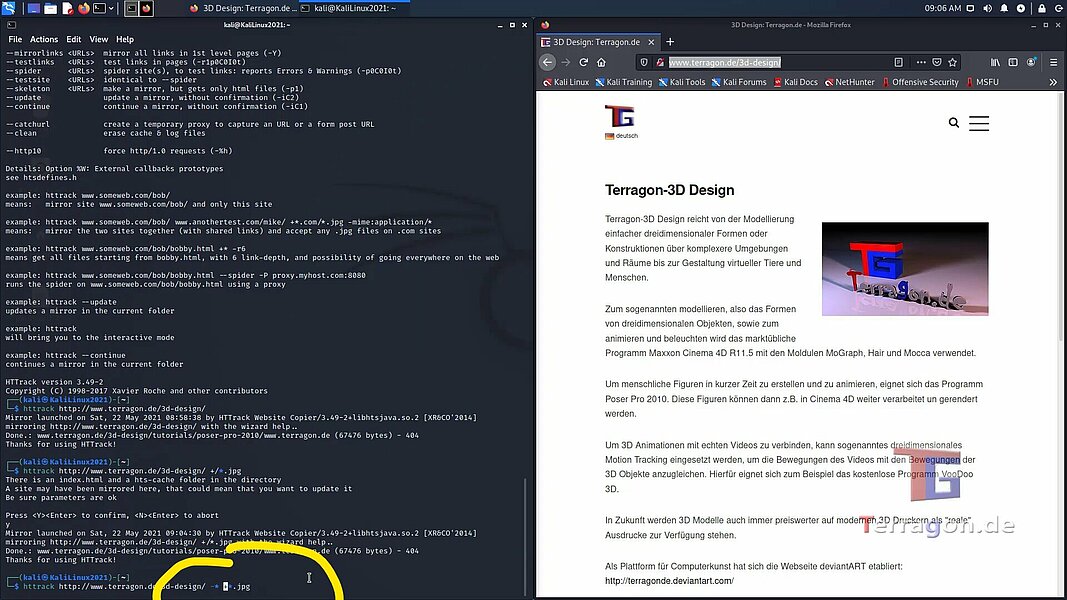Click the Terragon TG logo on the webpage
The image size is (1067, 600).
pyautogui.click(x=619, y=116)
